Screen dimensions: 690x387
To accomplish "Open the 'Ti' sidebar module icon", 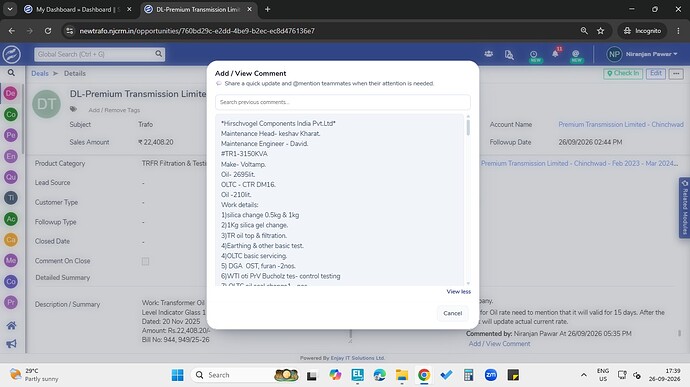I will [x=11, y=198].
